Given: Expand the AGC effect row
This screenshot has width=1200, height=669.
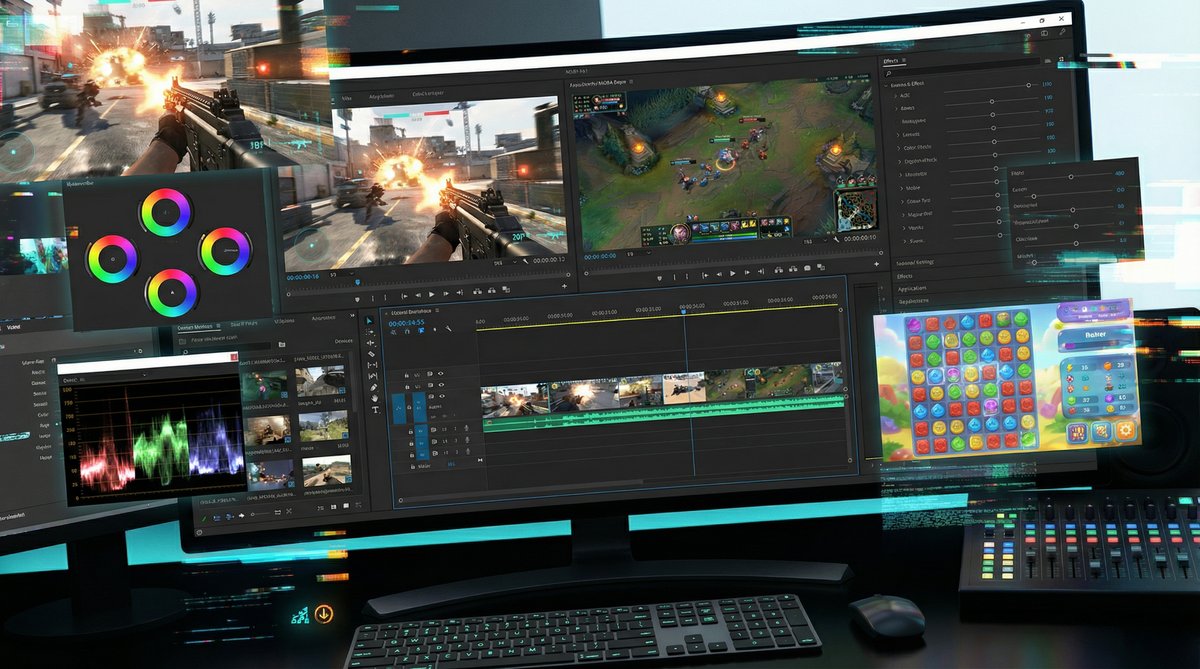Looking at the screenshot, I should [x=896, y=96].
